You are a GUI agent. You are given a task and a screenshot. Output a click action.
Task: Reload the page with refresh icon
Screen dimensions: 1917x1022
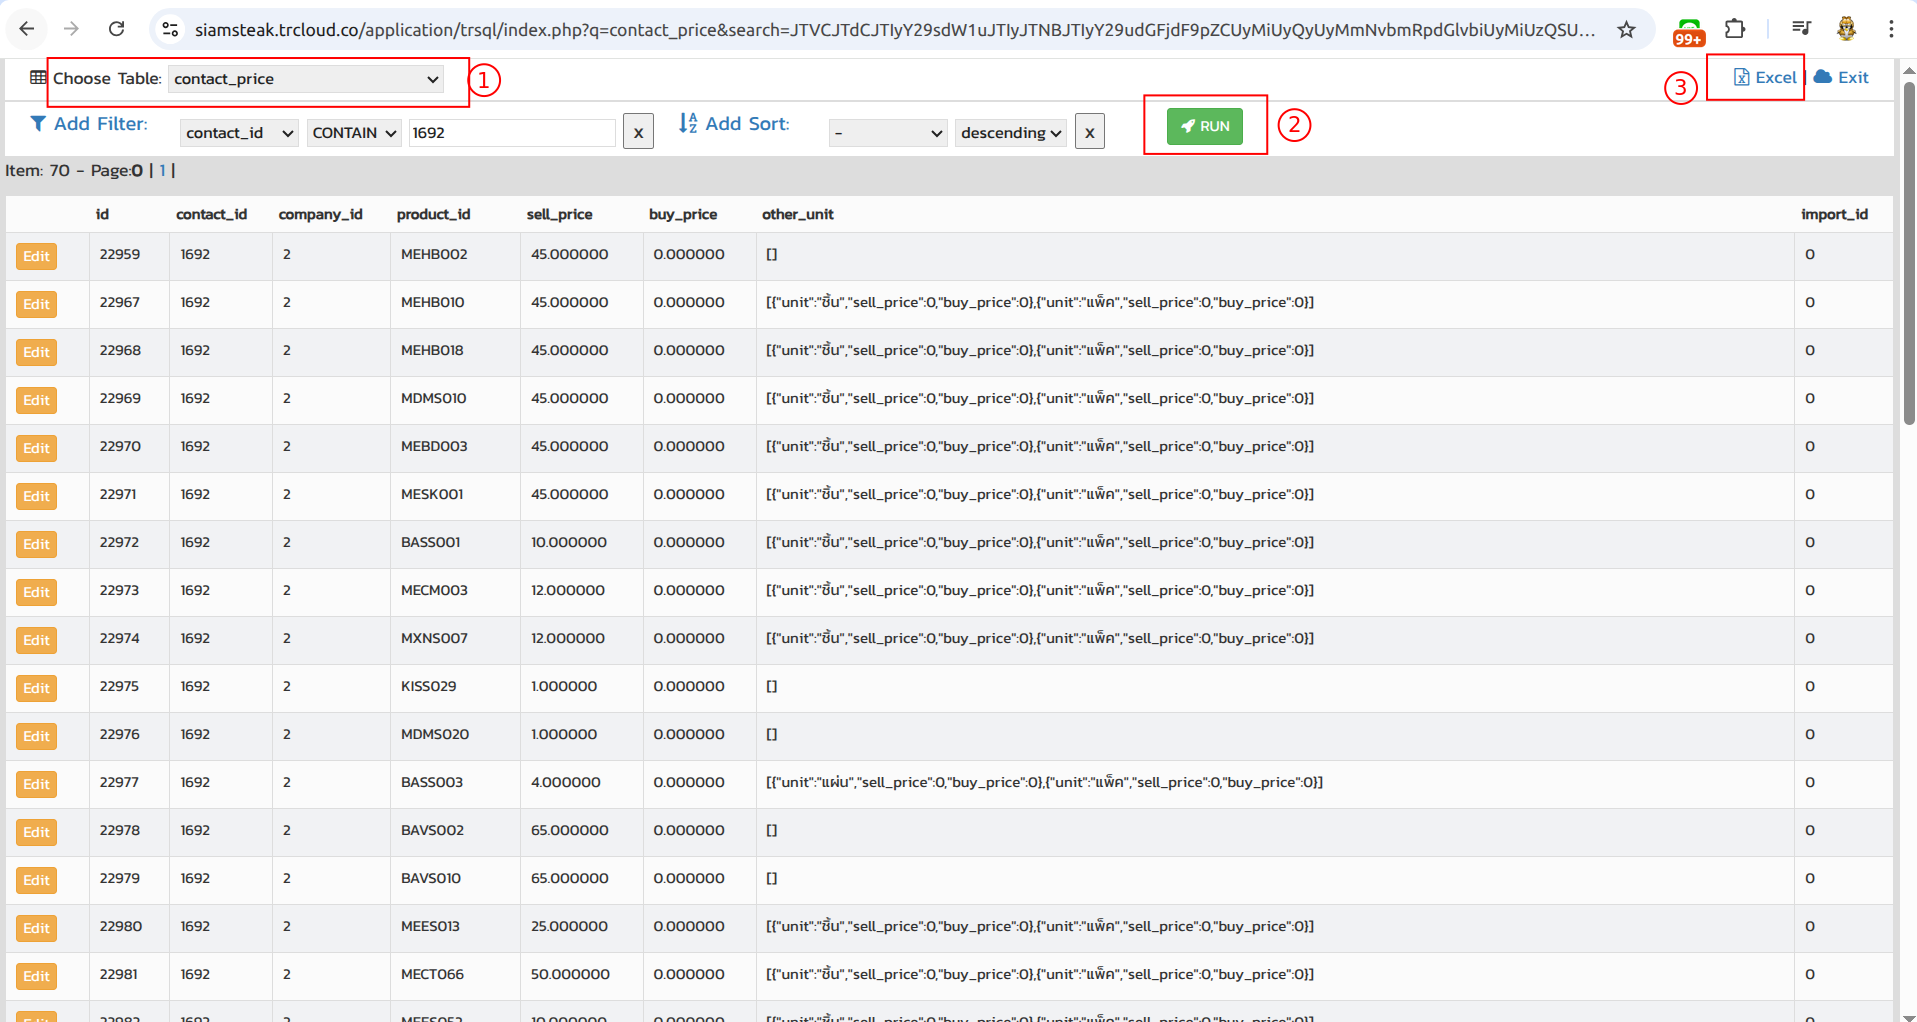[116, 29]
